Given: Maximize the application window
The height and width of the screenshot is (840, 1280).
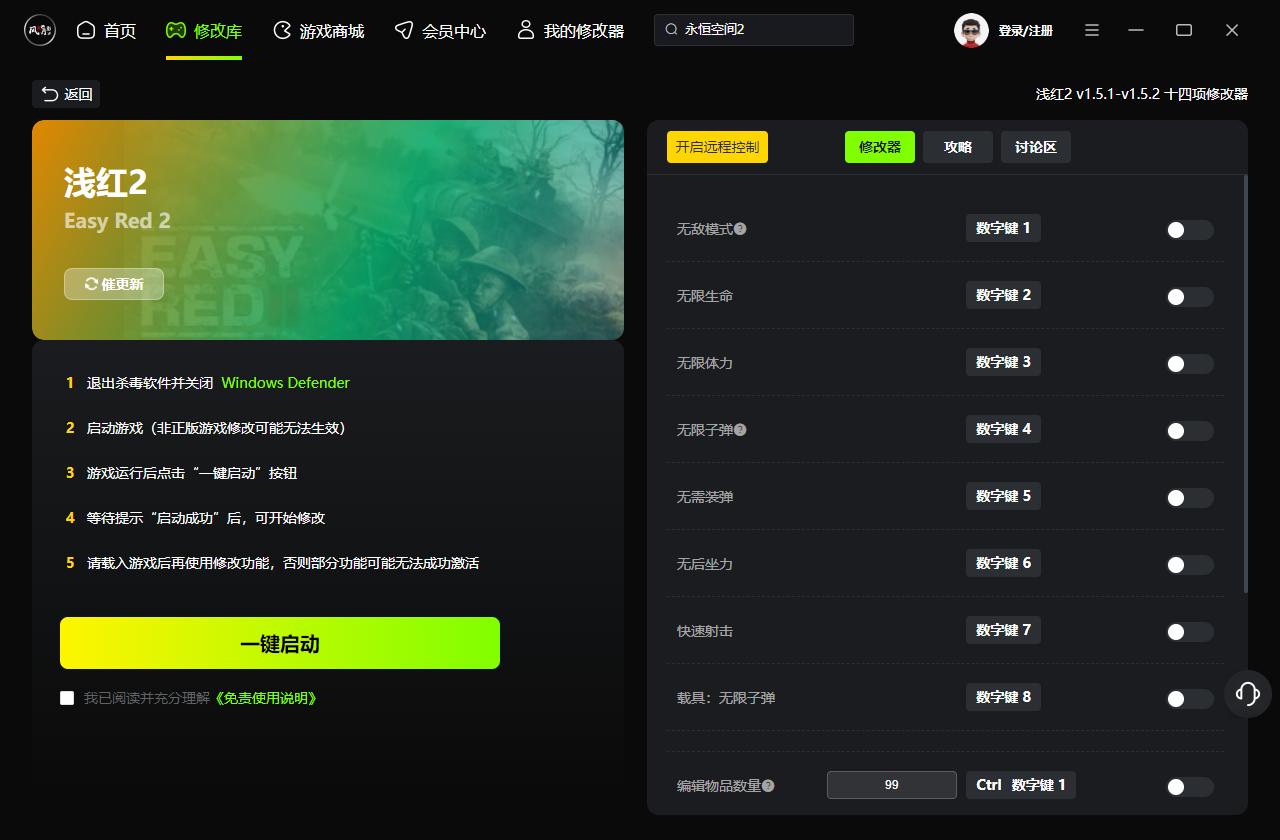Looking at the screenshot, I should tap(1184, 31).
